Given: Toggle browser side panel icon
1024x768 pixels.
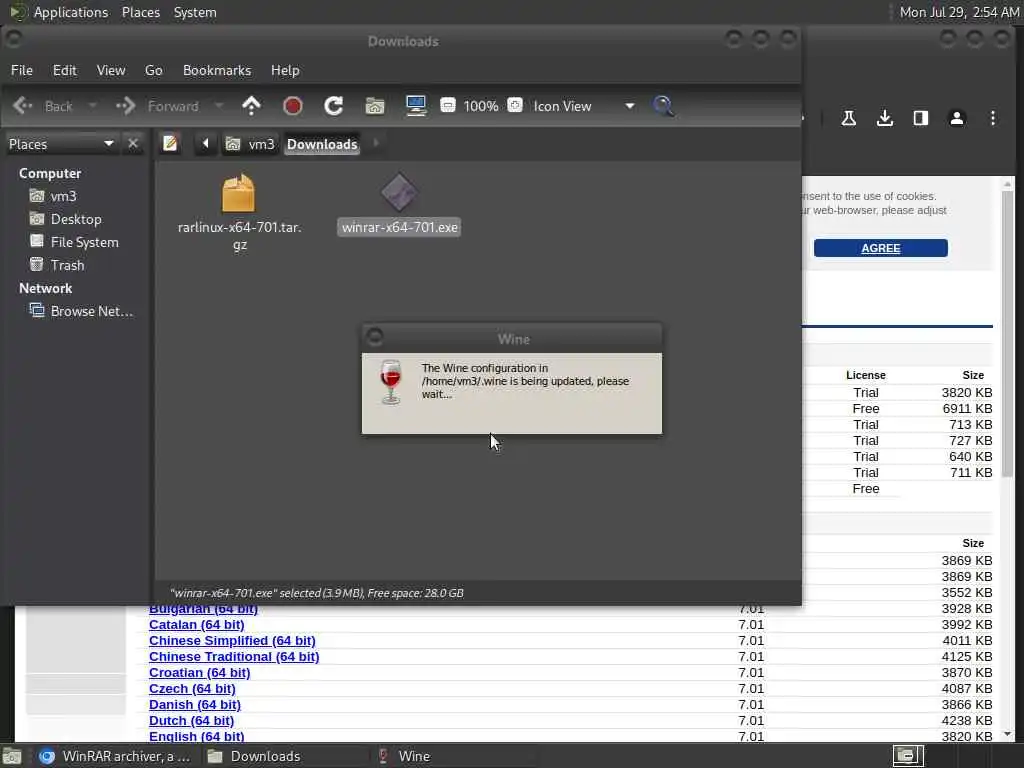Looking at the screenshot, I should pyautogui.click(x=921, y=118).
